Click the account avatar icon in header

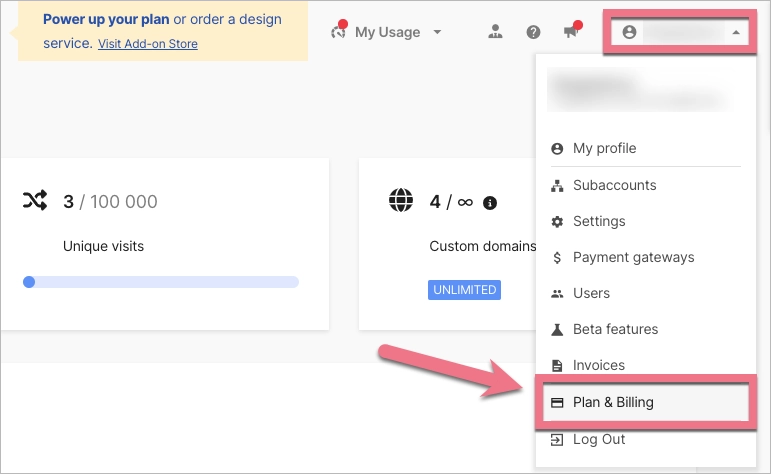629,32
